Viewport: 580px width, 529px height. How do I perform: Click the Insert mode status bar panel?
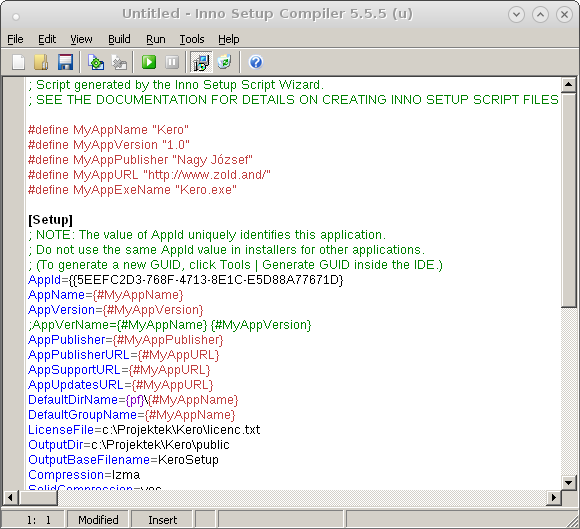coord(162,520)
